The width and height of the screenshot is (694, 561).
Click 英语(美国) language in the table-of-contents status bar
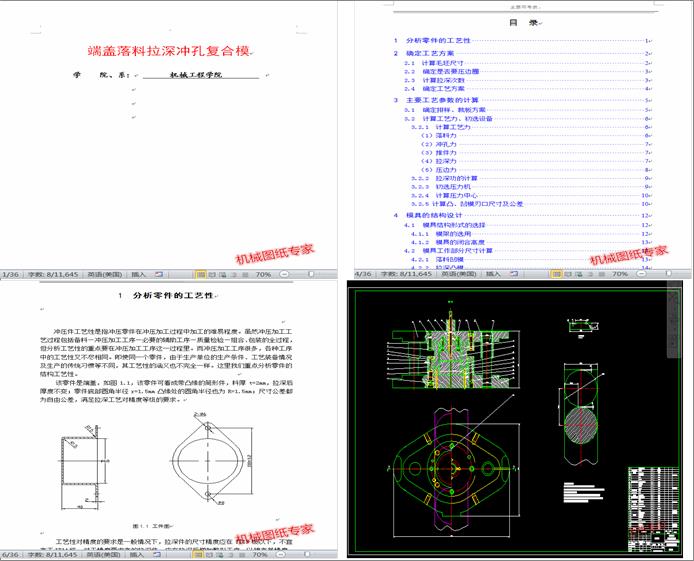(x=459, y=274)
